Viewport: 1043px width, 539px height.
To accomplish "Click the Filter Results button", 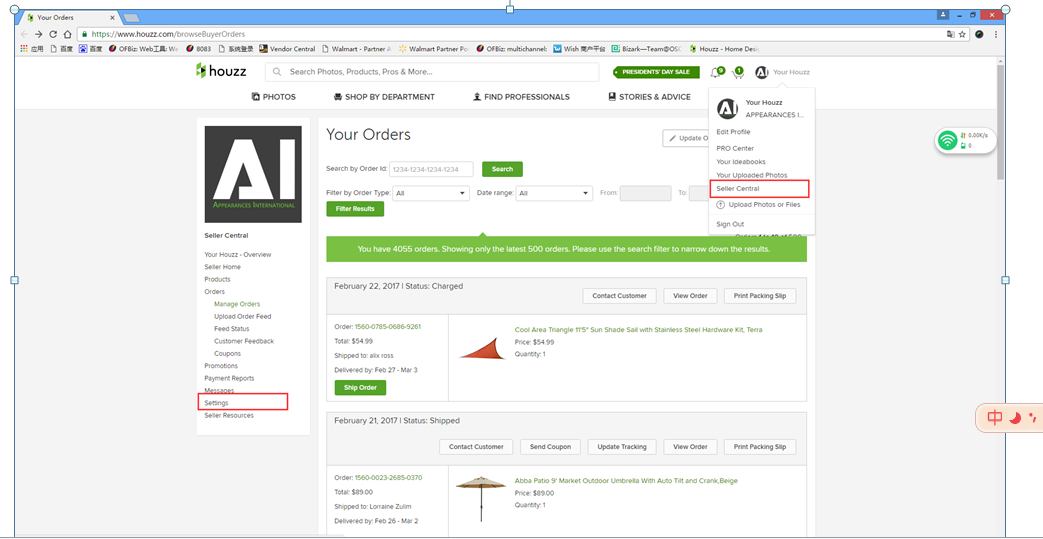I will click(x=355, y=209).
